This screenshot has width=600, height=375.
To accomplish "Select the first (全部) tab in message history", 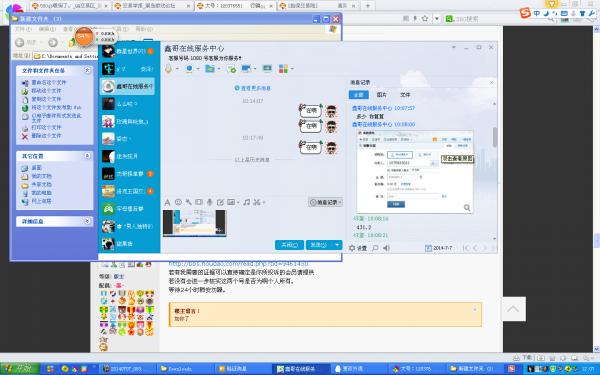I will pos(359,95).
